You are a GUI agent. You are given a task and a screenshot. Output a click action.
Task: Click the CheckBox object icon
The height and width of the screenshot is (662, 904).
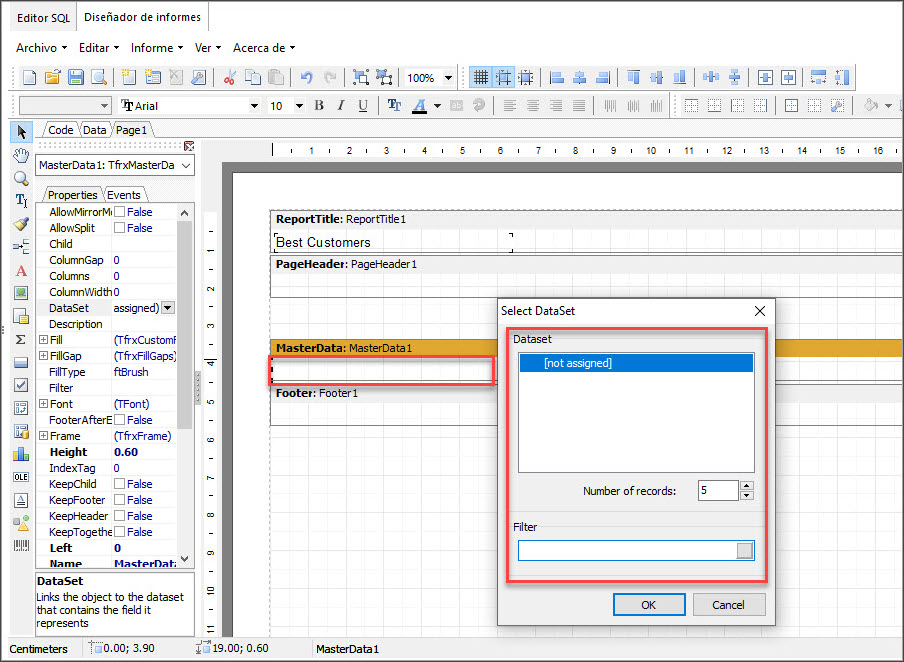click(21, 385)
